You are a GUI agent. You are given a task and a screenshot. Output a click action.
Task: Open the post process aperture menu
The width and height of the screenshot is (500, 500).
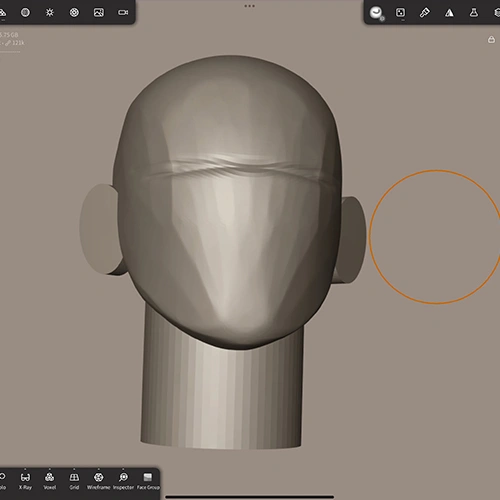(x=74, y=13)
